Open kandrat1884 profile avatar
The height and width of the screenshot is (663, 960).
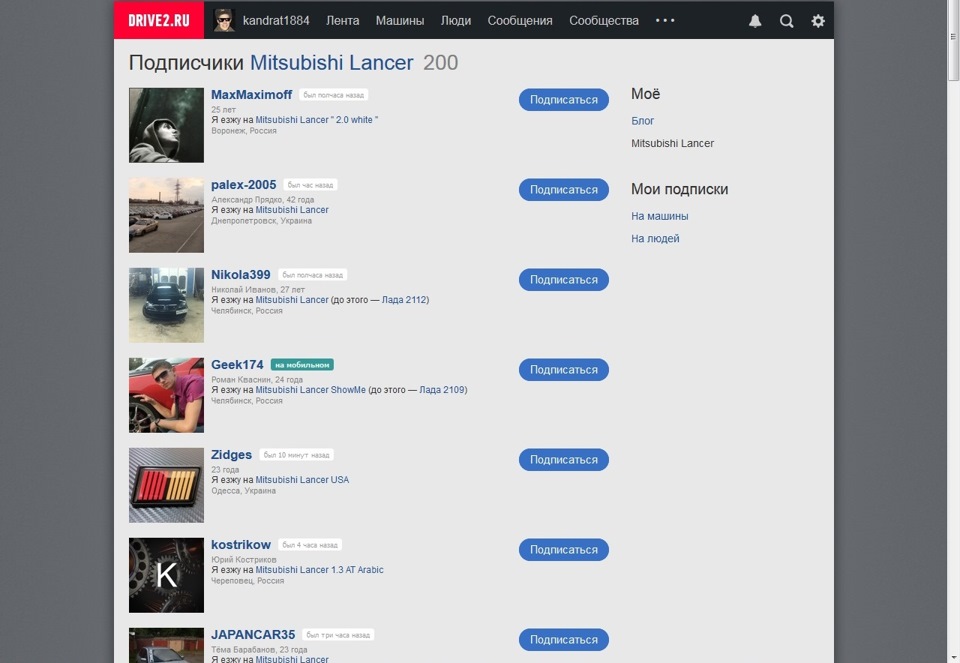click(x=223, y=20)
